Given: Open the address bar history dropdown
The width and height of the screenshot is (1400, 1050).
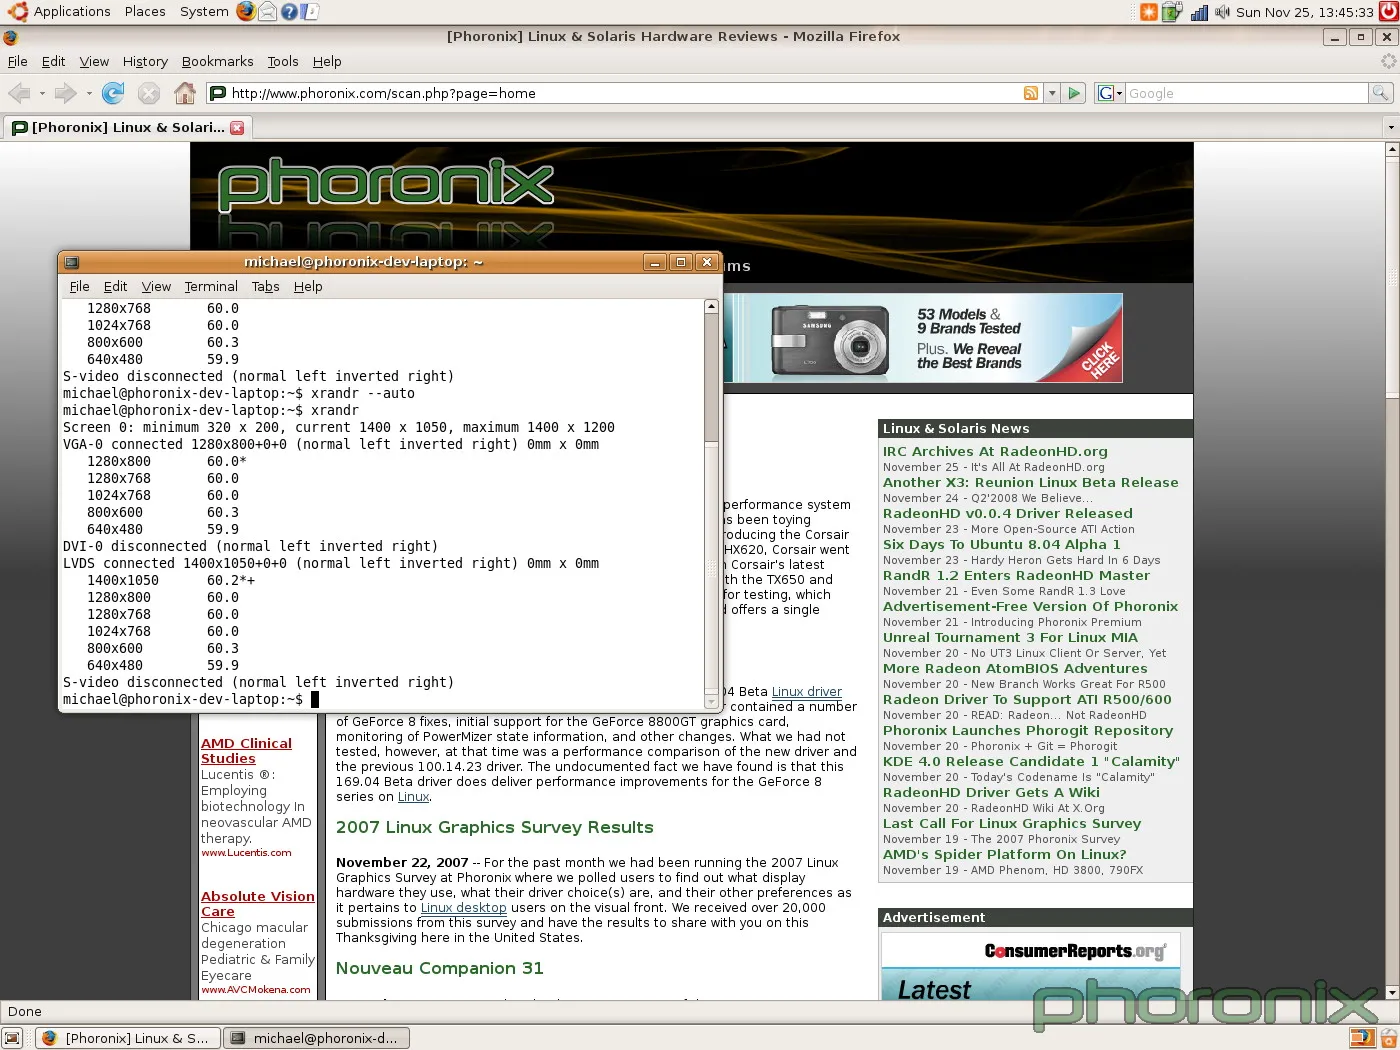Looking at the screenshot, I should click(x=1051, y=93).
